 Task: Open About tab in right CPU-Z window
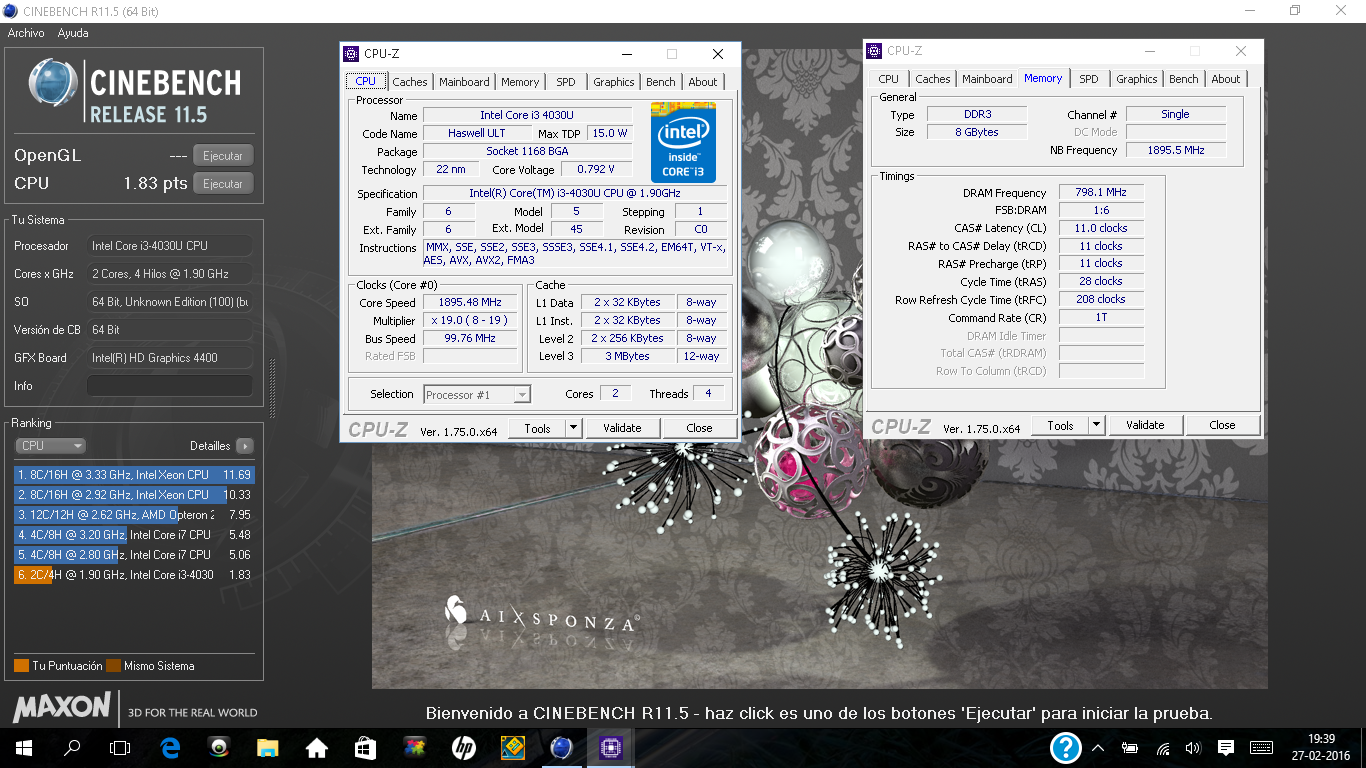click(x=1226, y=79)
